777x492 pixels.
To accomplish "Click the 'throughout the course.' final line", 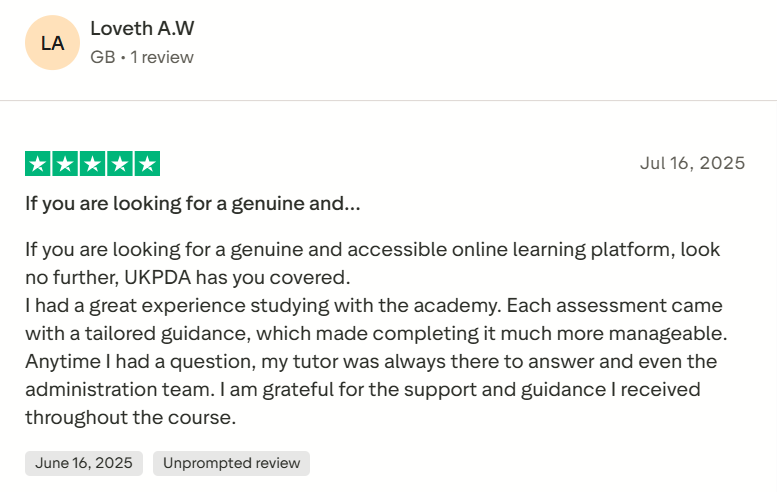I will [x=130, y=417].
